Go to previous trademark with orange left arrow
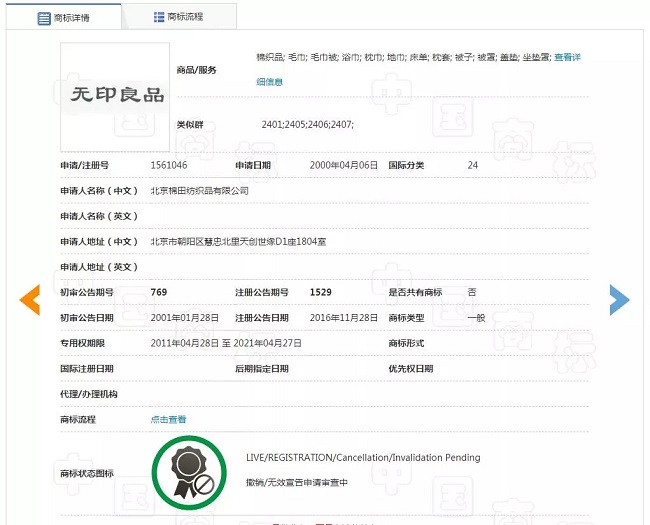650x525 pixels. click(x=30, y=299)
